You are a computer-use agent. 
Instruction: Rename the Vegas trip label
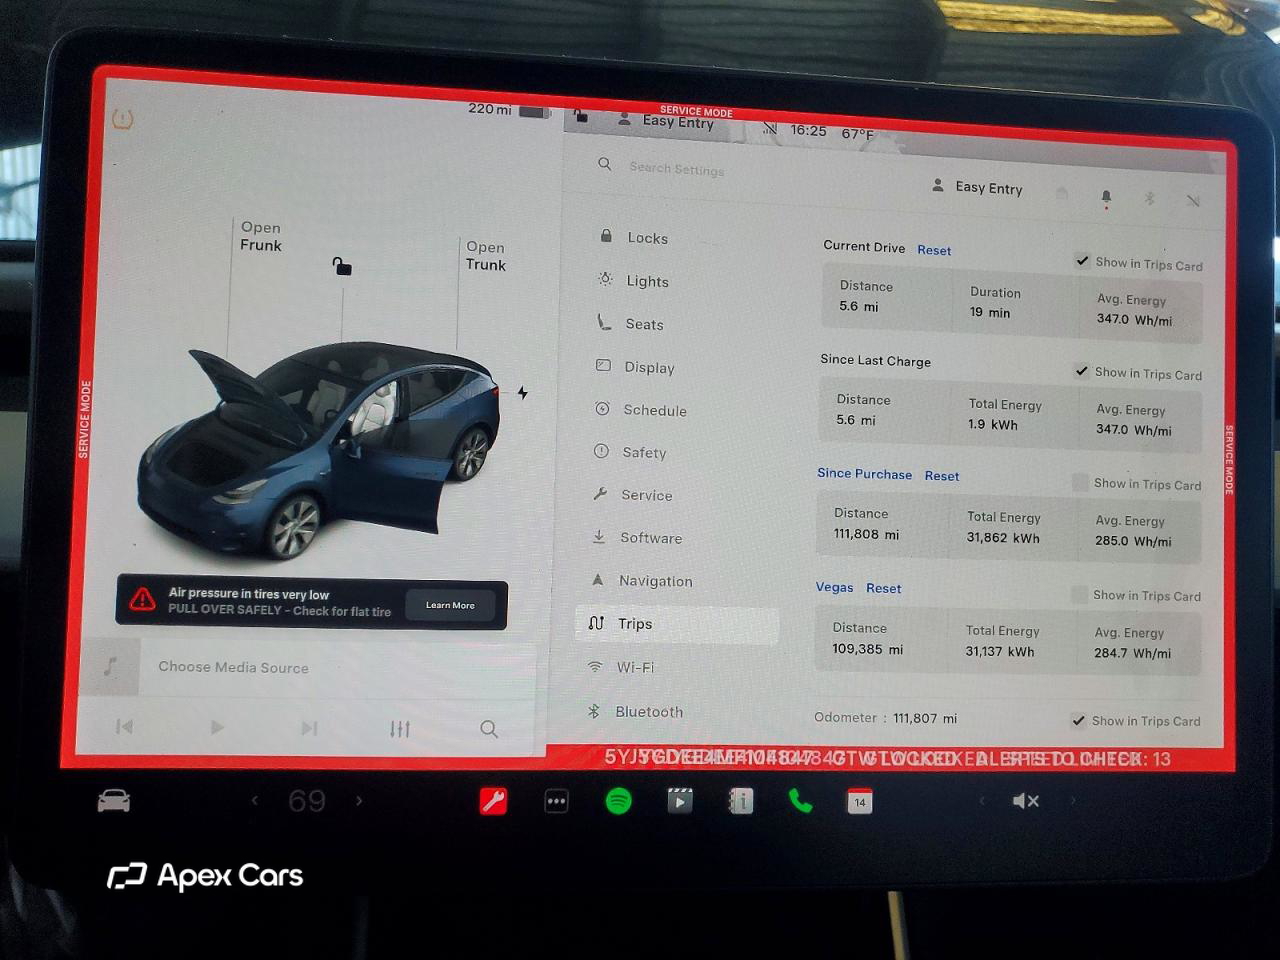(x=834, y=587)
